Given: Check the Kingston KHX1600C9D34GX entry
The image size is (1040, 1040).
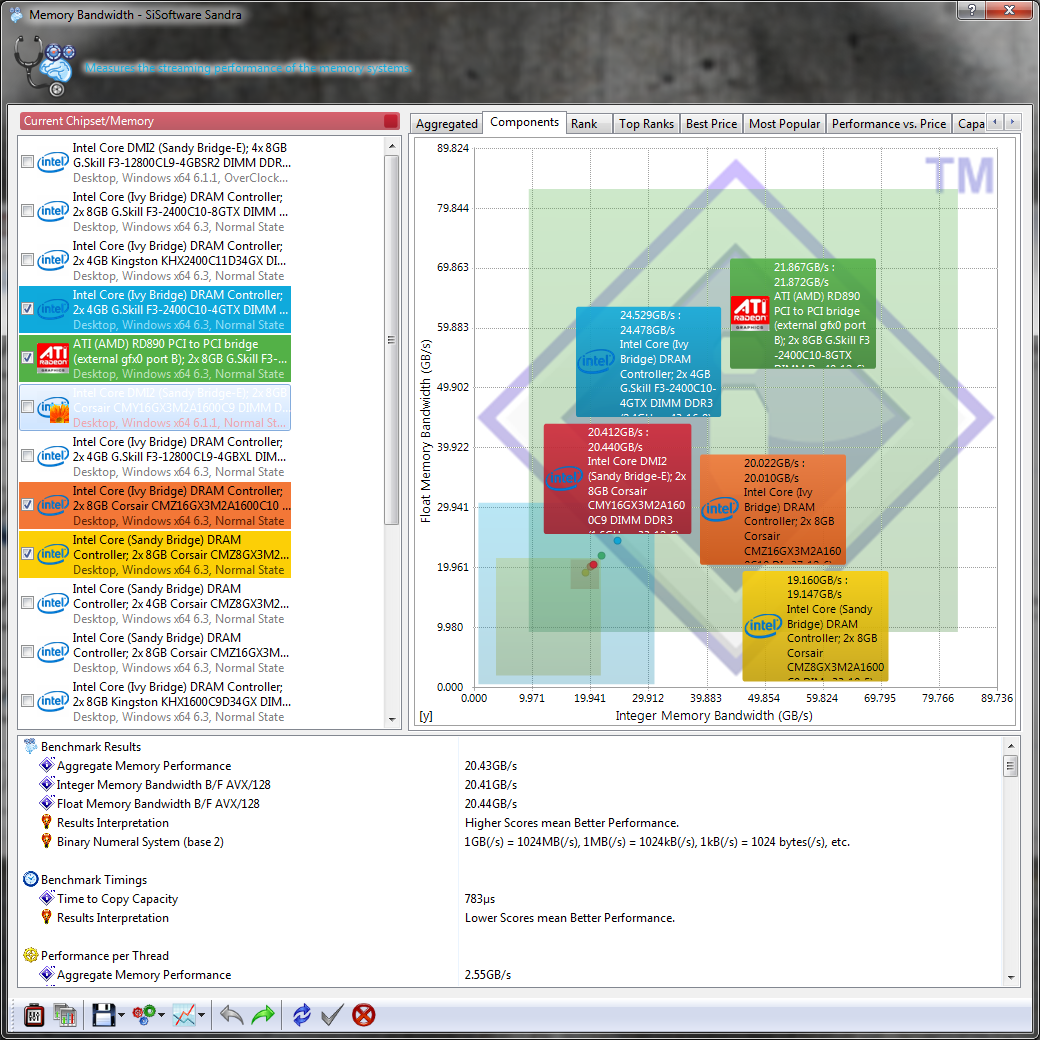Looking at the screenshot, I should (x=27, y=700).
